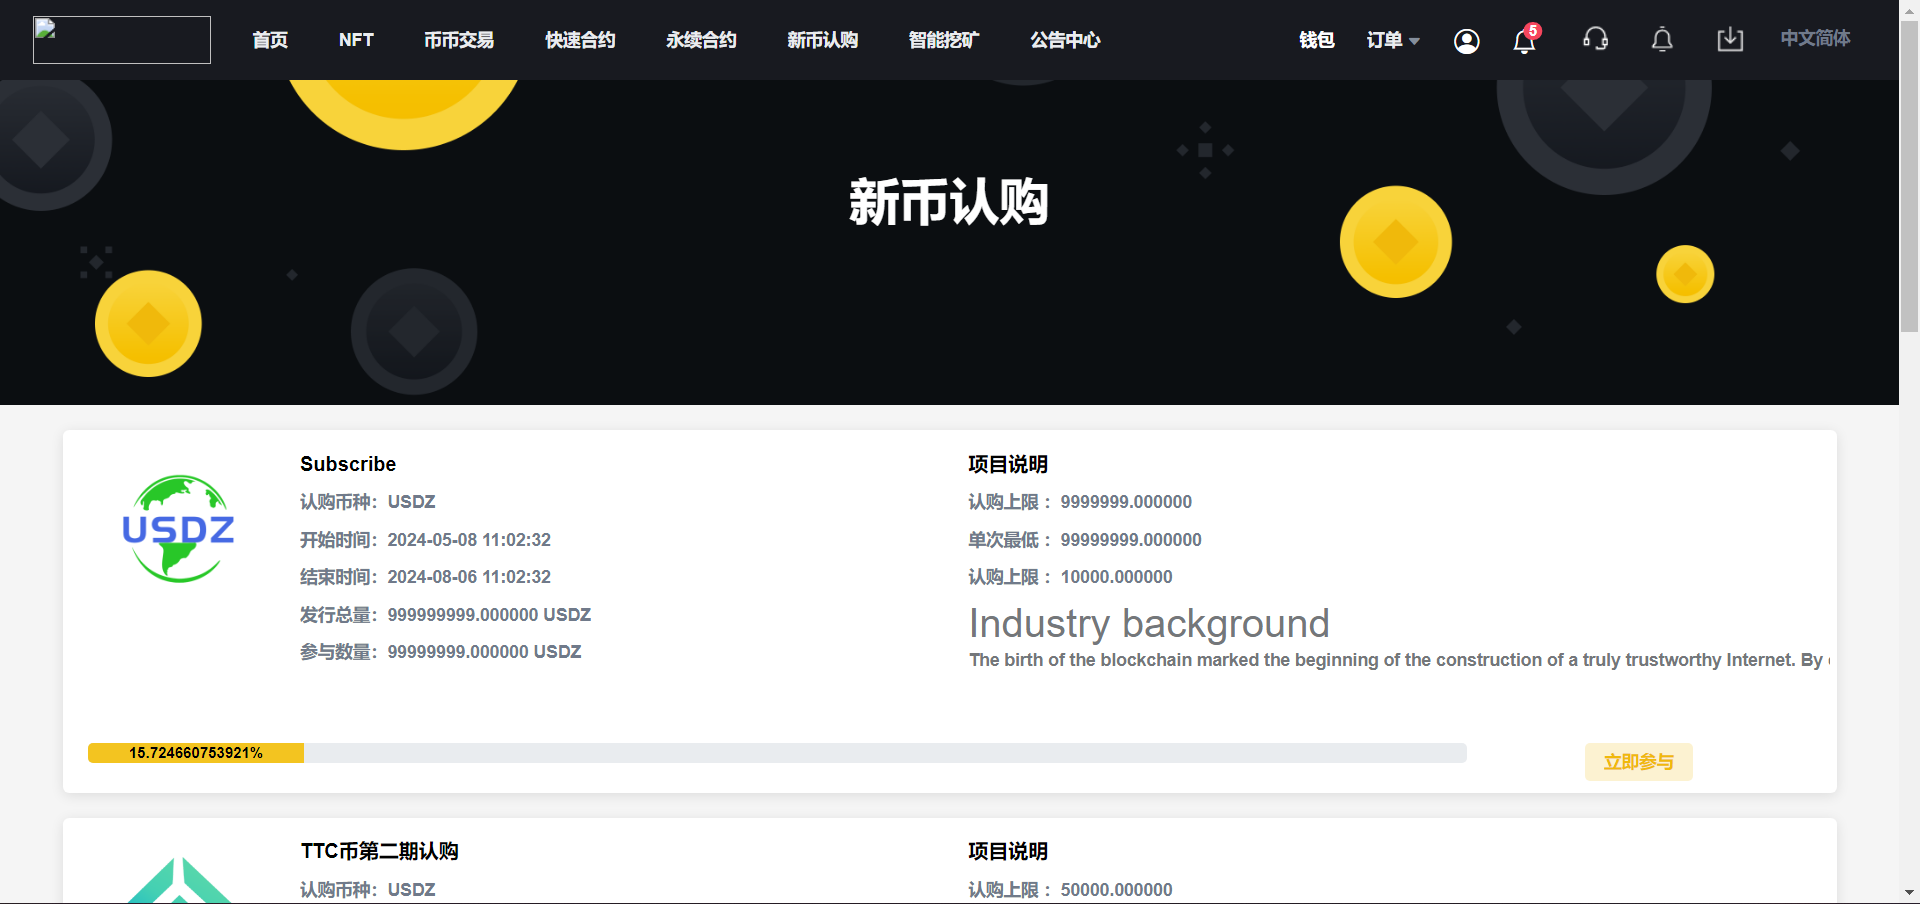The height and width of the screenshot is (904, 1920).
Task: Select 永续合约 perpetual contracts
Action: click(701, 40)
